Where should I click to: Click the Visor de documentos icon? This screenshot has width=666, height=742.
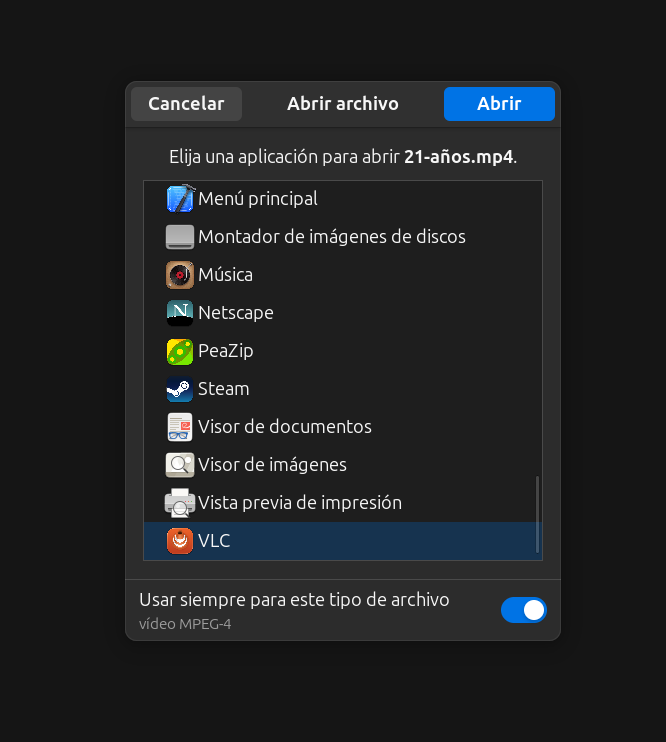point(180,427)
